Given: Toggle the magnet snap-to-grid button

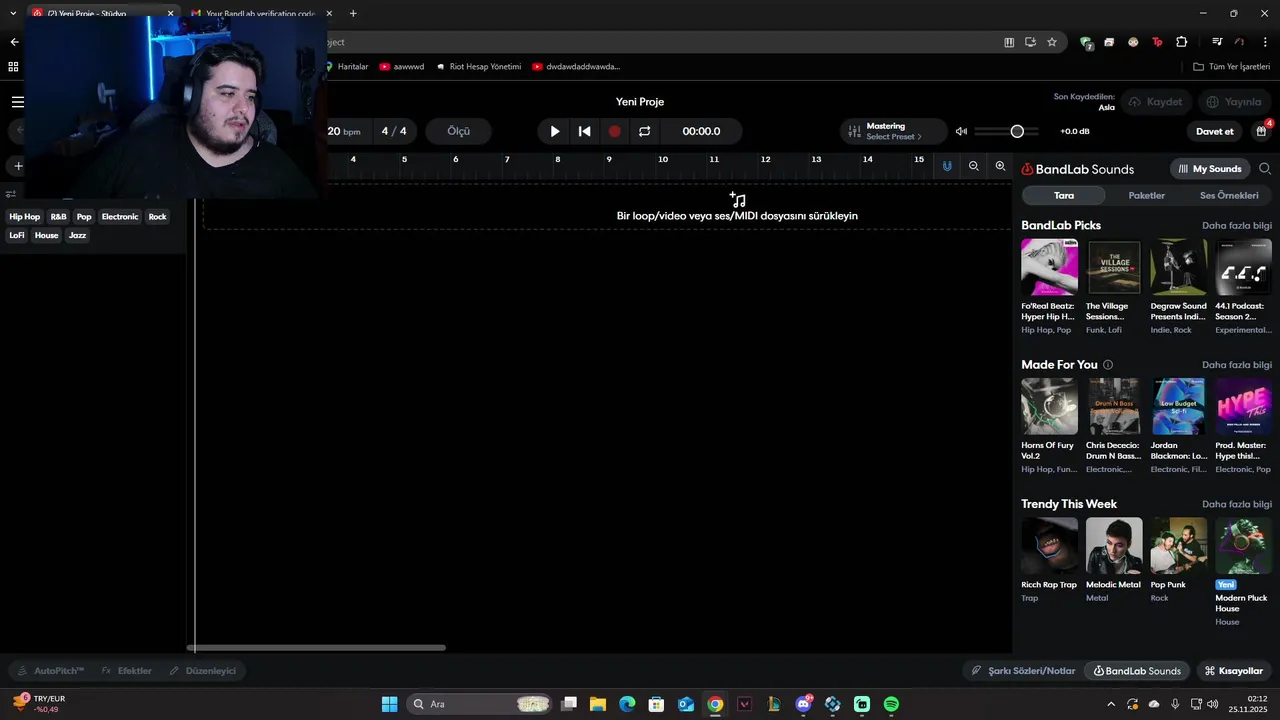Looking at the screenshot, I should click(x=947, y=166).
